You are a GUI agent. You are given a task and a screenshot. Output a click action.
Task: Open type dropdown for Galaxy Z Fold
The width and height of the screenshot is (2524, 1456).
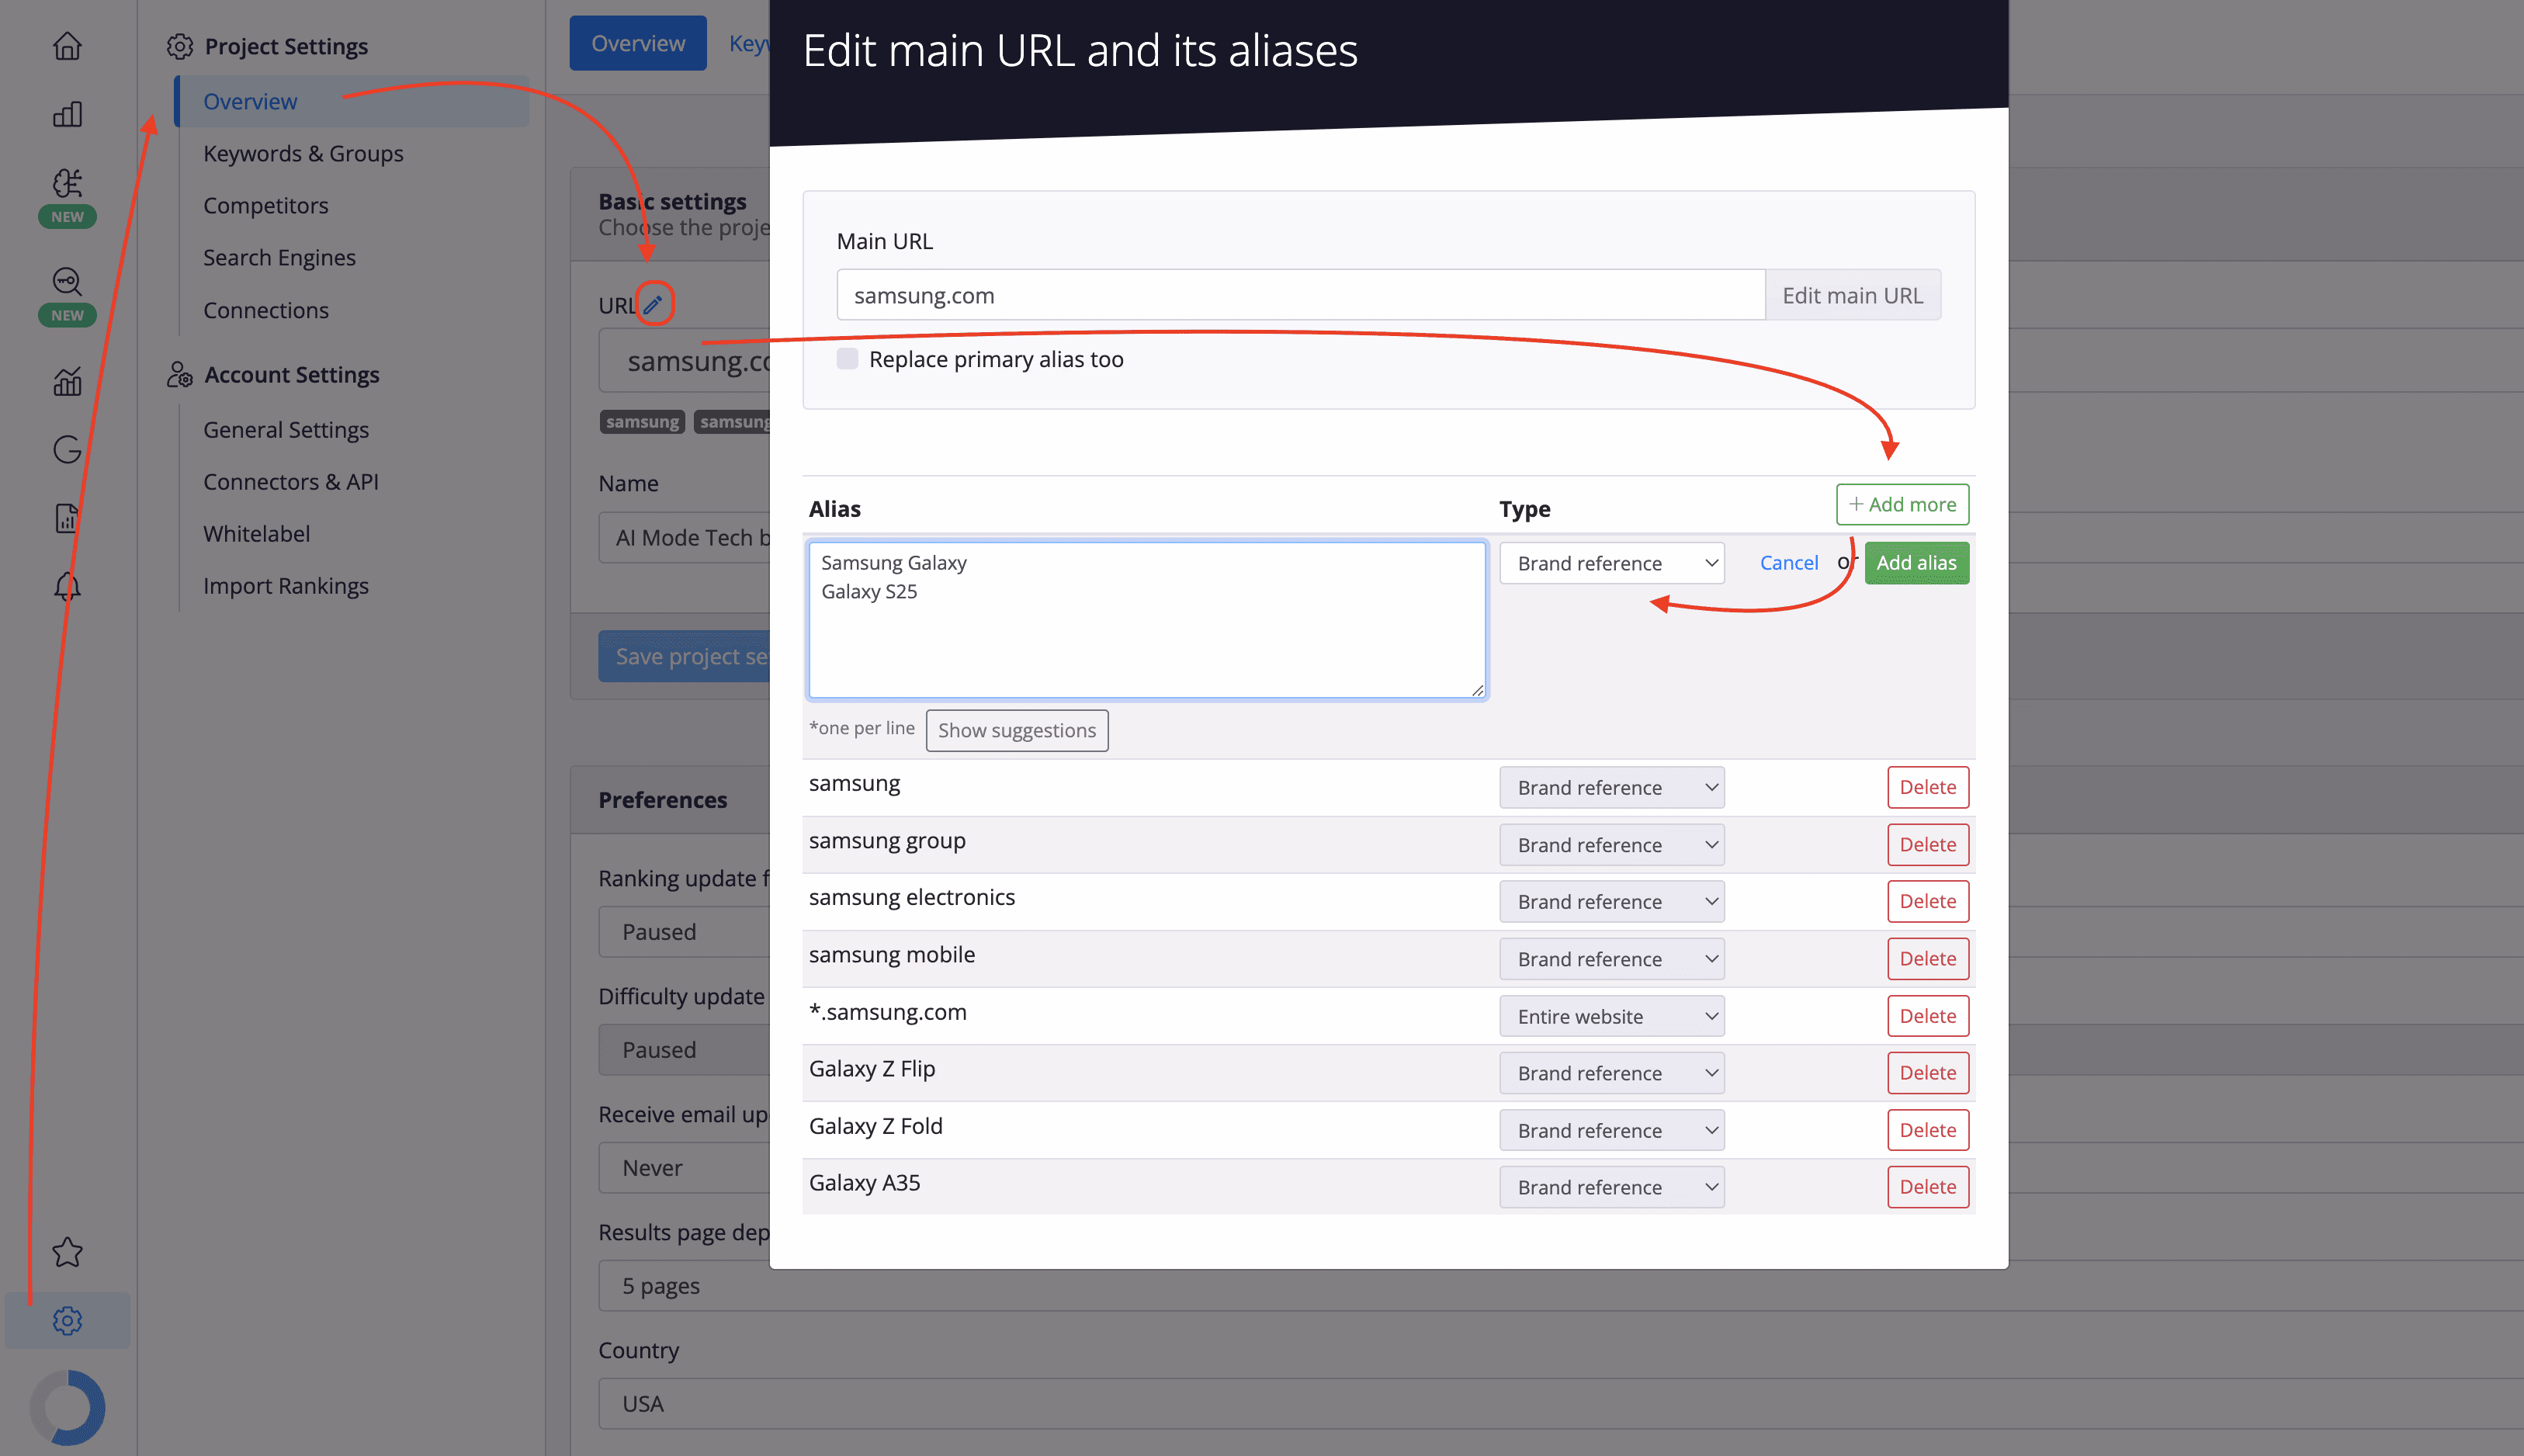coord(1612,1130)
